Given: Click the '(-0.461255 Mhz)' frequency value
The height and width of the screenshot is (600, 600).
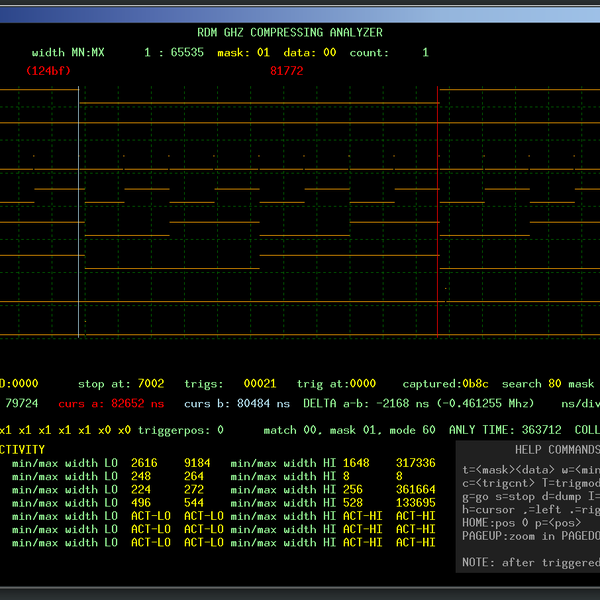Looking at the screenshot, I should 485,403.
